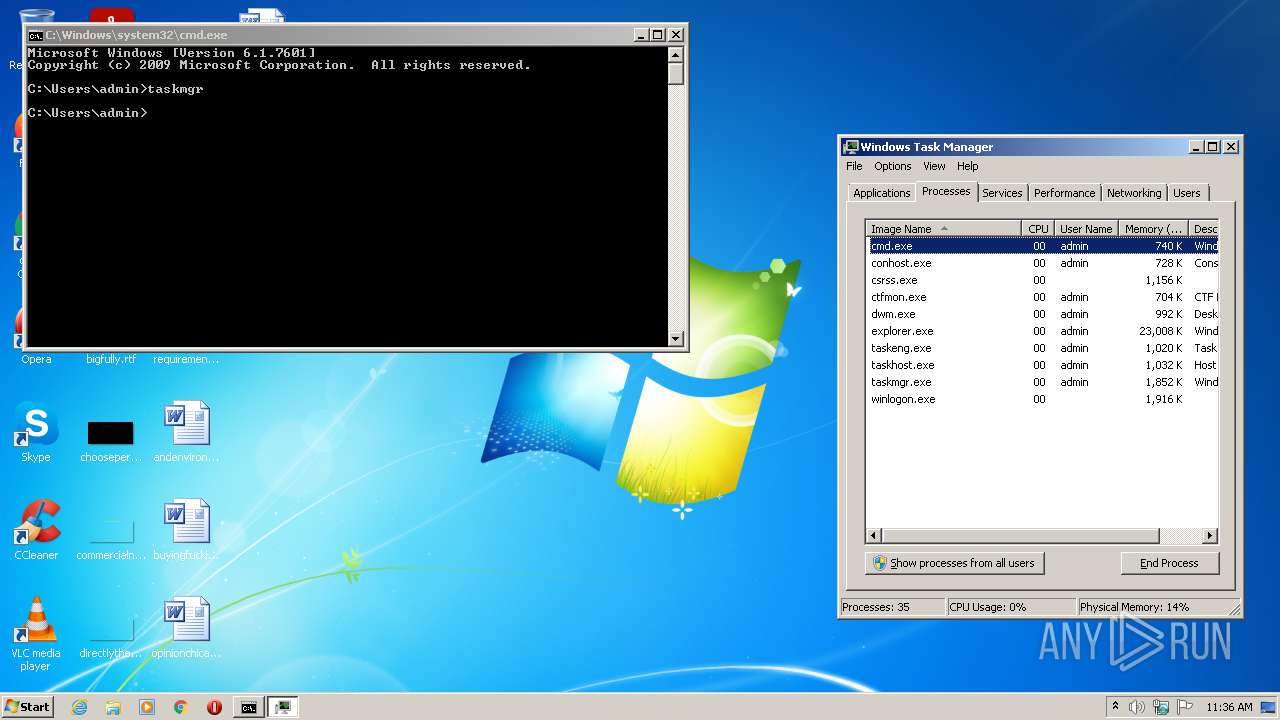The height and width of the screenshot is (720, 1280).
Task: Select taskhost.exe process row
Action: (1043, 365)
